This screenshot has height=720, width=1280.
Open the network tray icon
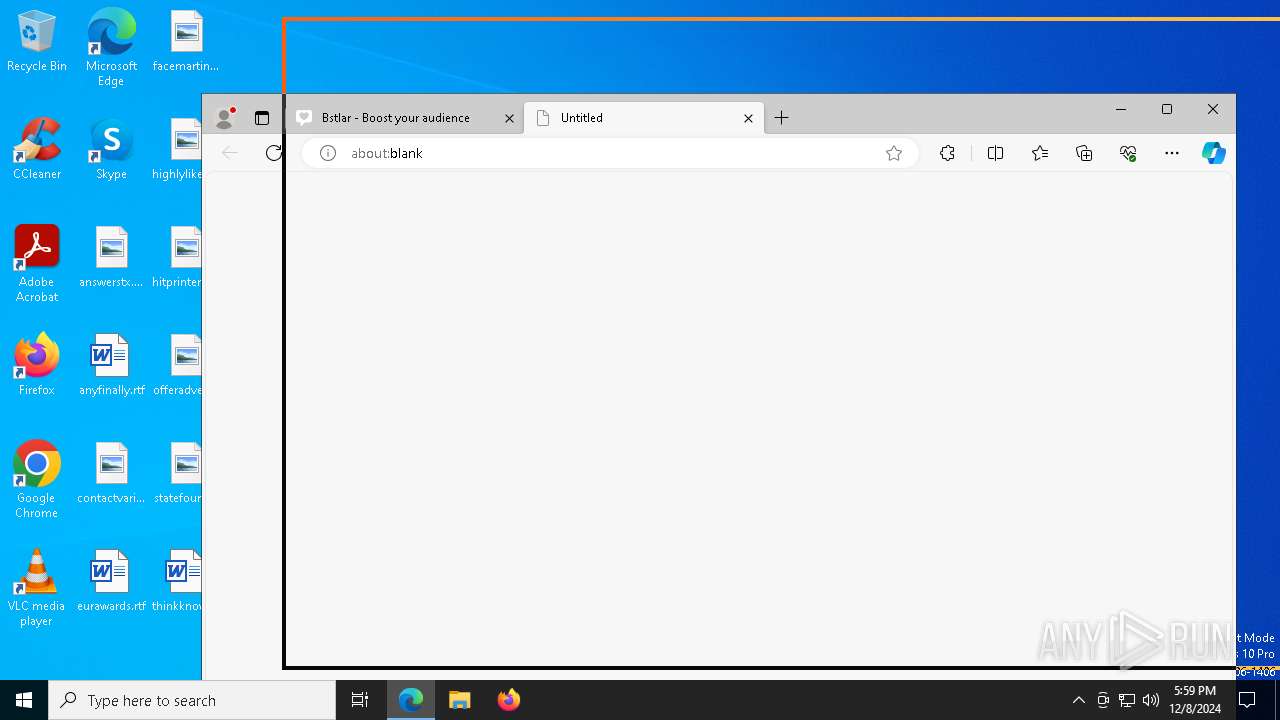[1127, 700]
